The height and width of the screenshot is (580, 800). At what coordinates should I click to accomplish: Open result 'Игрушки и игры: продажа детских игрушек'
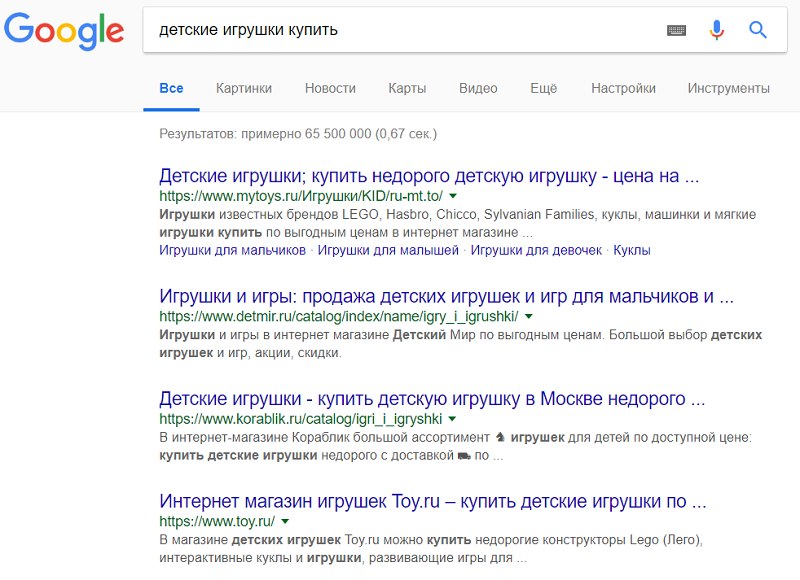[446, 296]
